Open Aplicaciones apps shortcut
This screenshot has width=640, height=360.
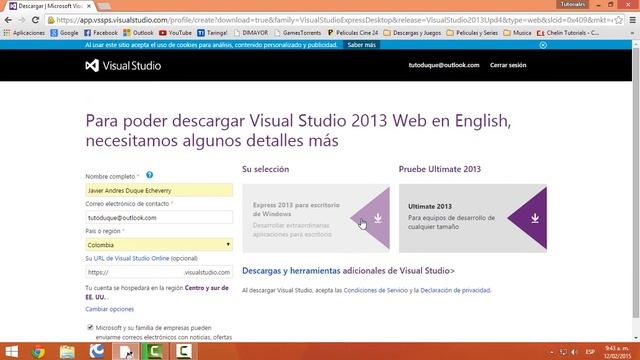coord(24,33)
